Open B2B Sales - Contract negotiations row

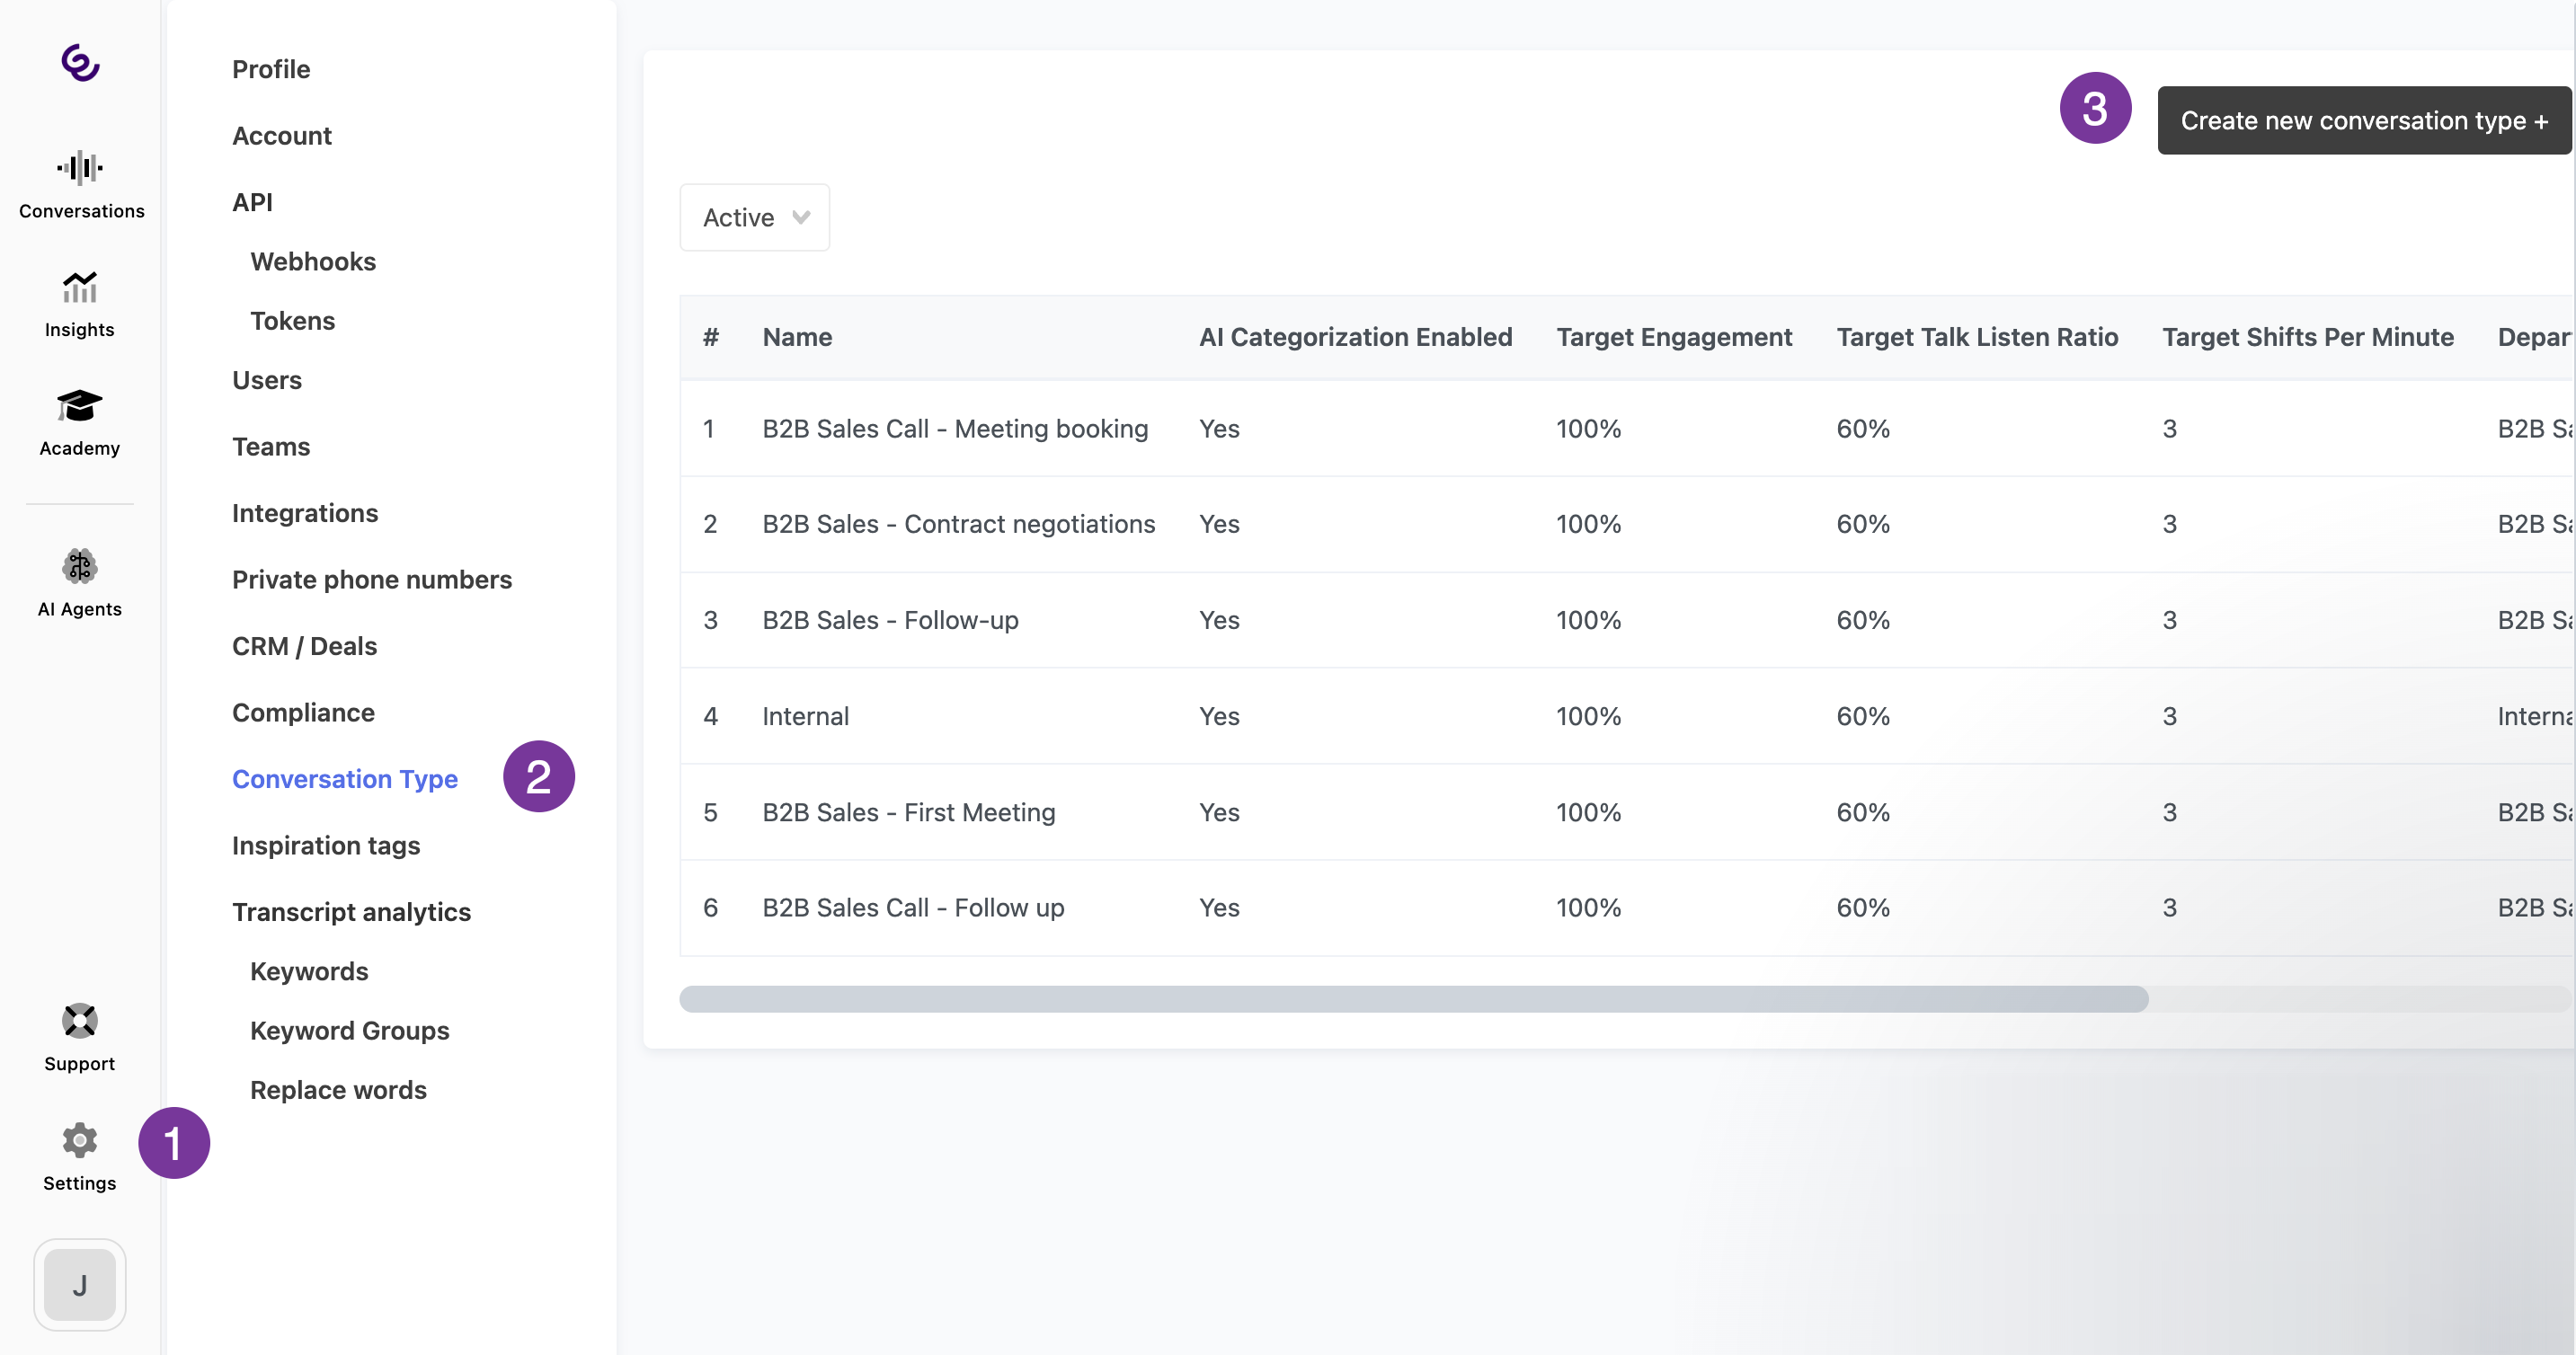958,524
